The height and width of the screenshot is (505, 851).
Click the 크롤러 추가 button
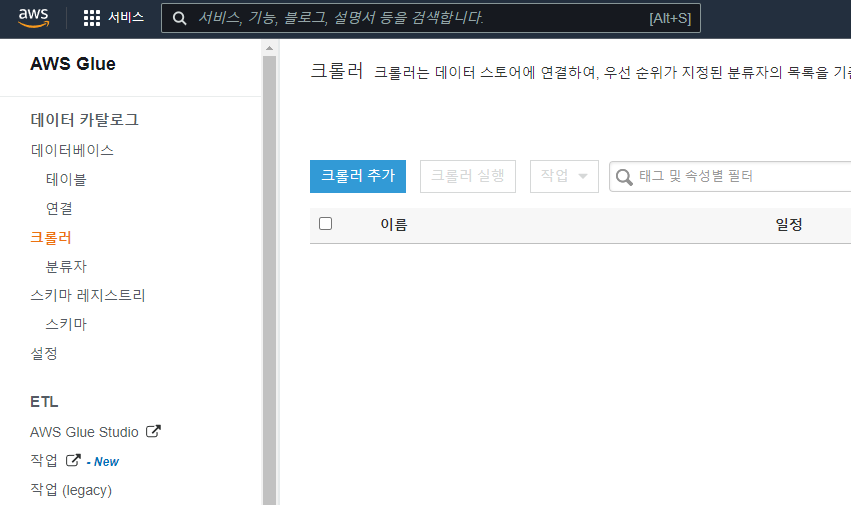(358, 176)
